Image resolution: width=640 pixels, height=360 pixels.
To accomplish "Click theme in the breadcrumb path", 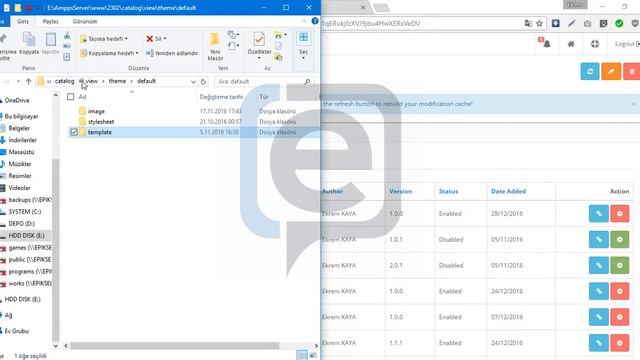I will tap(117, 81).
